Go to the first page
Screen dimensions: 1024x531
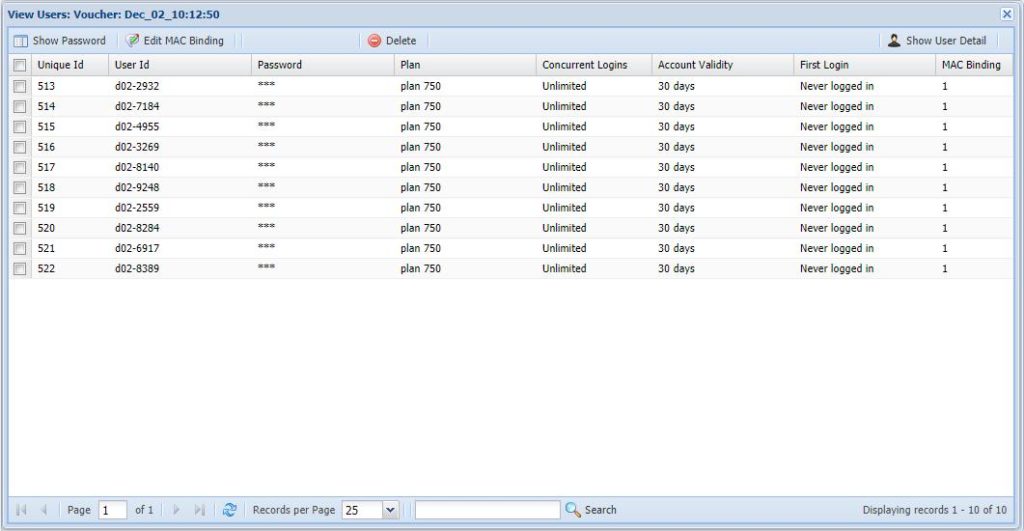point(21,510)
